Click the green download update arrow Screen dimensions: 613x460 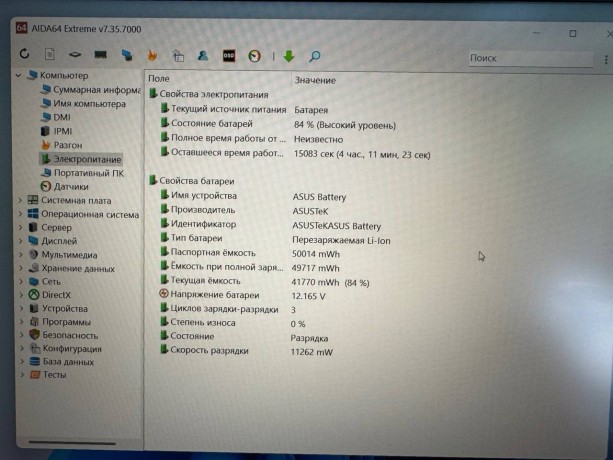289,56
